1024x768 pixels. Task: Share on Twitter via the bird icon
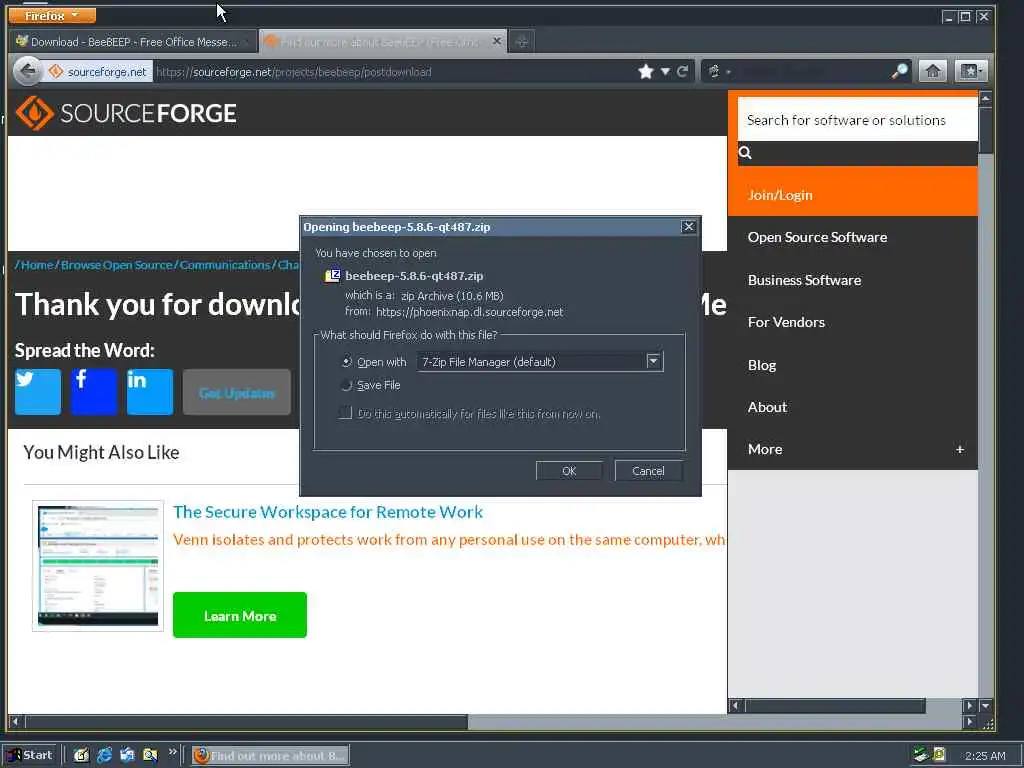coord(38,392)
